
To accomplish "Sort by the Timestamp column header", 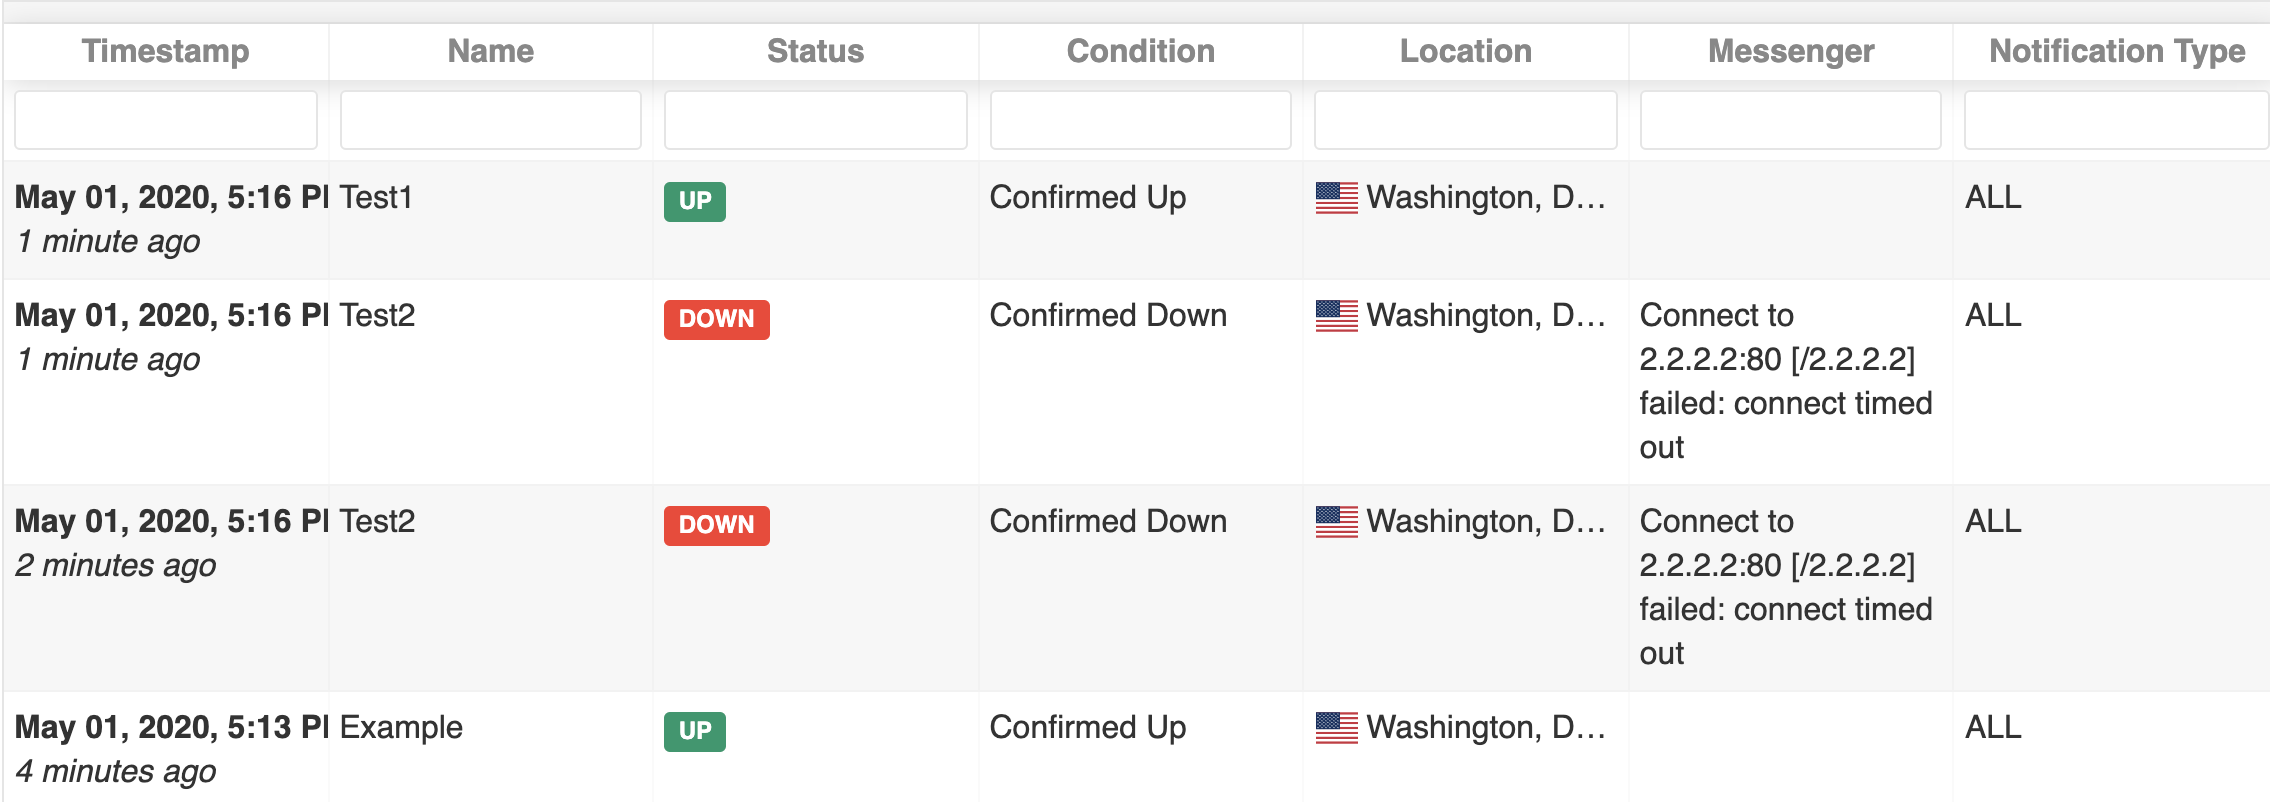I will tap(166, 51).
